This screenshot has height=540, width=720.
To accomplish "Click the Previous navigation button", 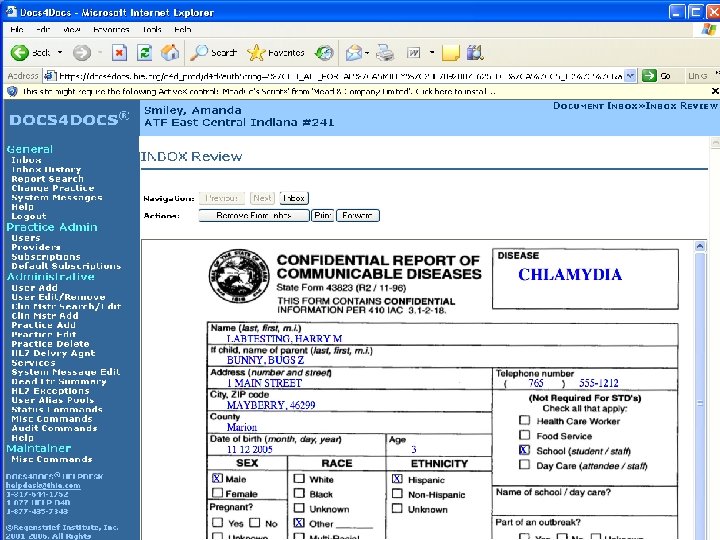I will [221, 198].
